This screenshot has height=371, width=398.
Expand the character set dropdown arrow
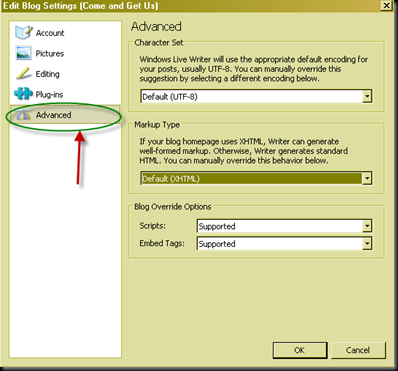point(367,97)
